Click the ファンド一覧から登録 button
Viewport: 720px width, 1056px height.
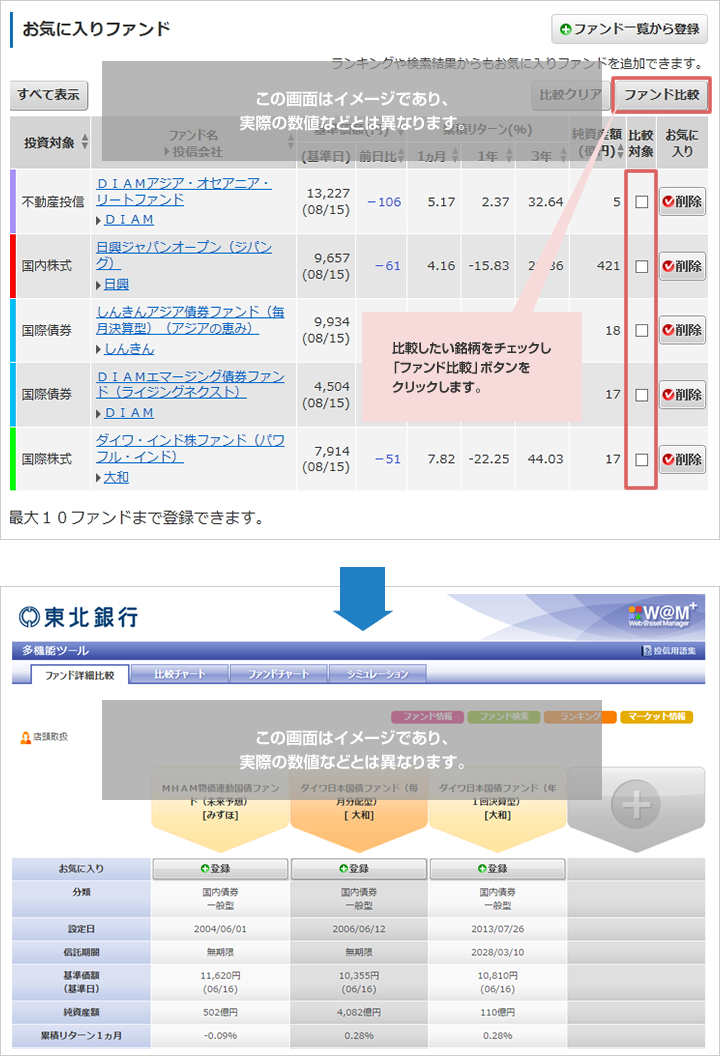[x=629, y=29]
